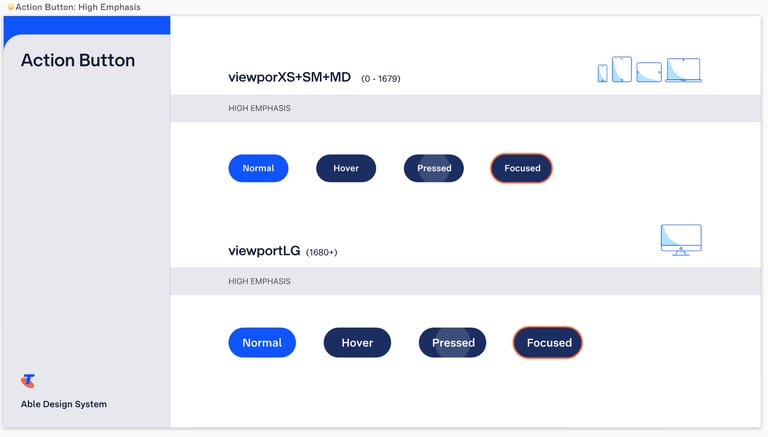768x437 pixels.
Task: Select the 'Action Button' sidebar heading
Action: (78, 60)
